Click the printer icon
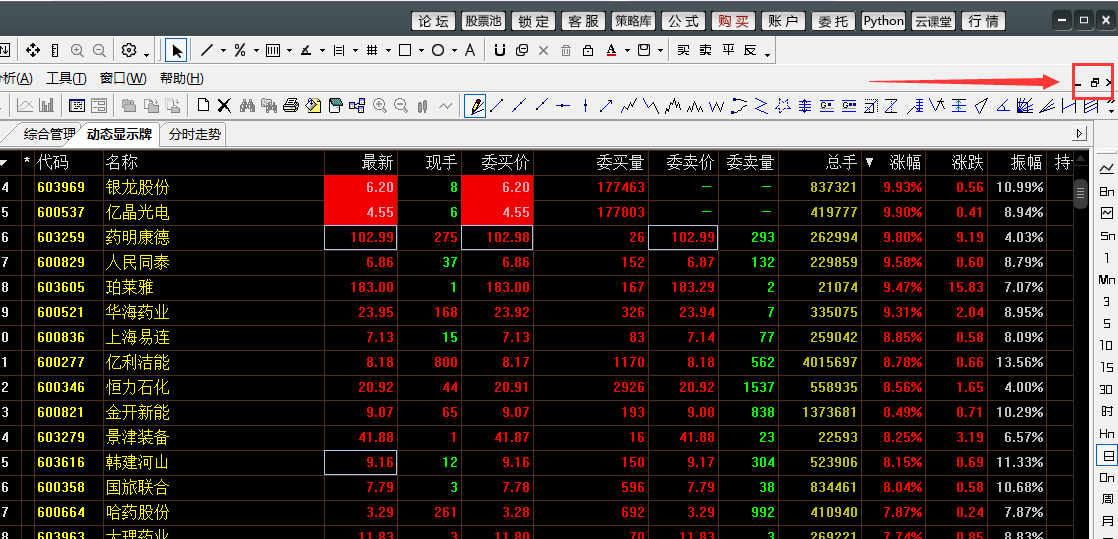This screenshot has width=1118, height=539. [x=290, y=106]
